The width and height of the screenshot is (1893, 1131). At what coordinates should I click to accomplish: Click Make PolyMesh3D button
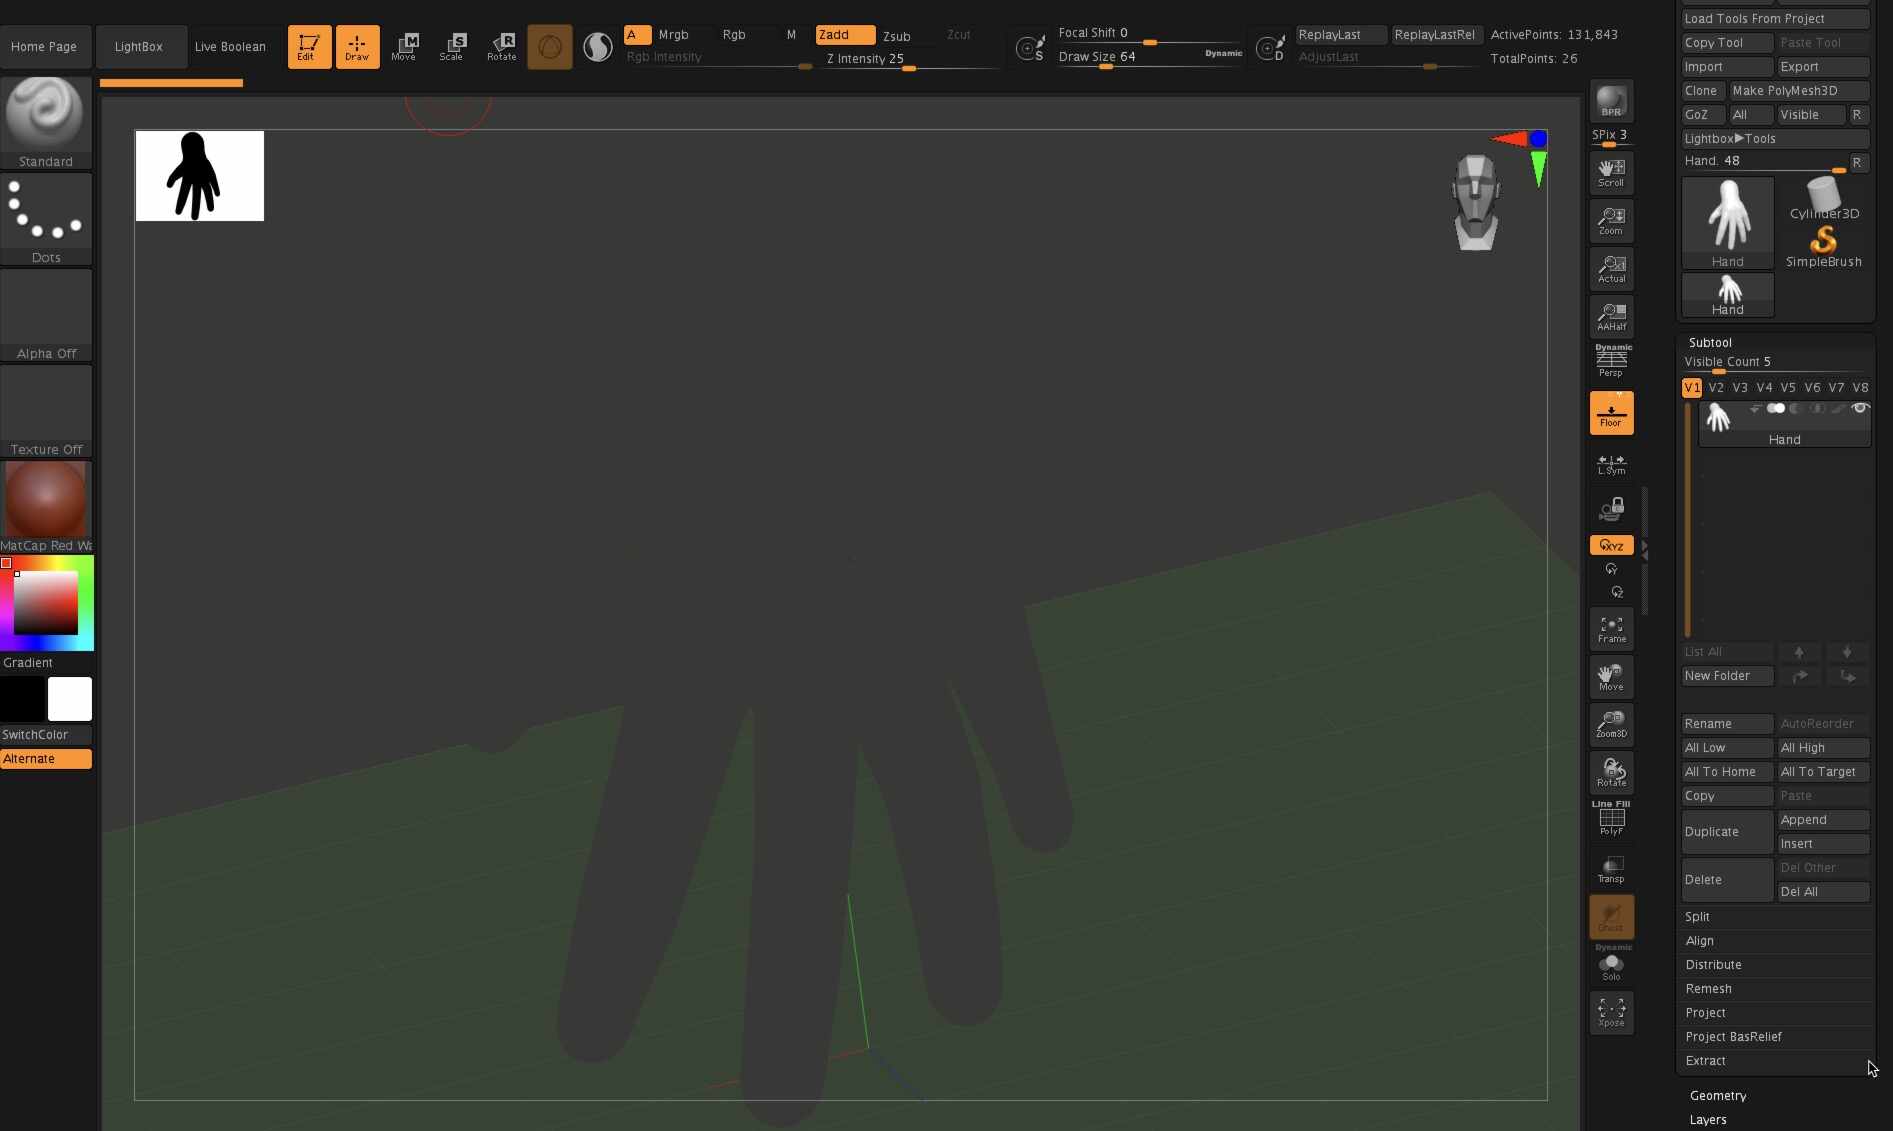click(x=1799, y=91)
